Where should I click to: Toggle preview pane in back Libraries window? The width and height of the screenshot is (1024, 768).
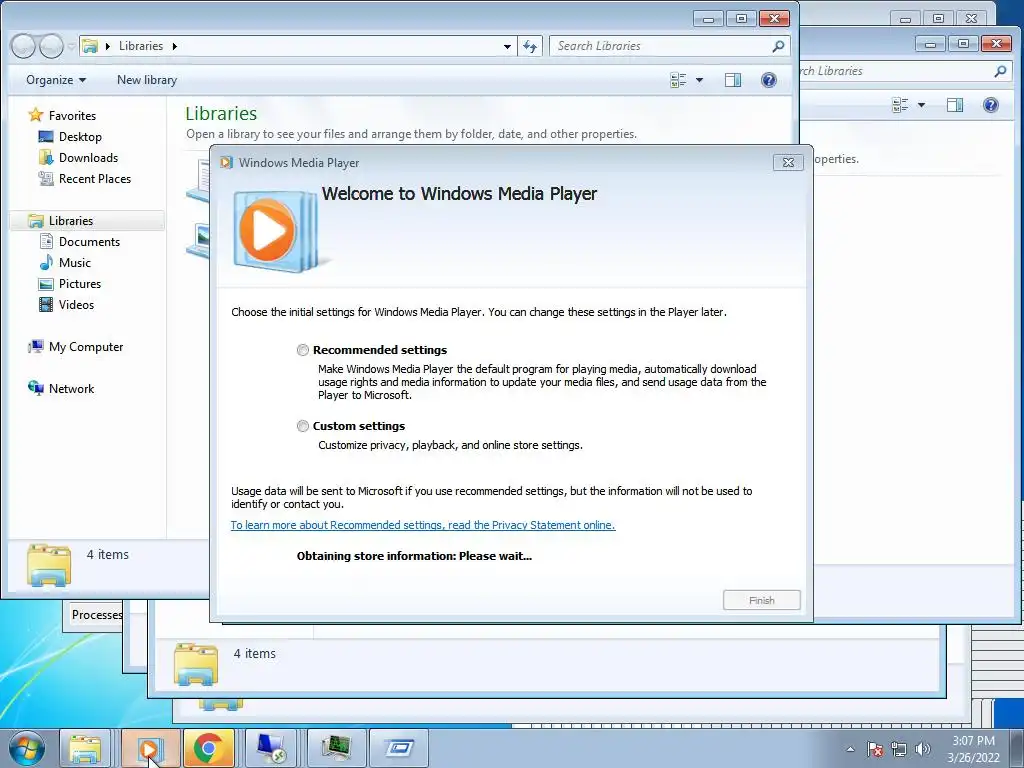click(x=955, y=104)
